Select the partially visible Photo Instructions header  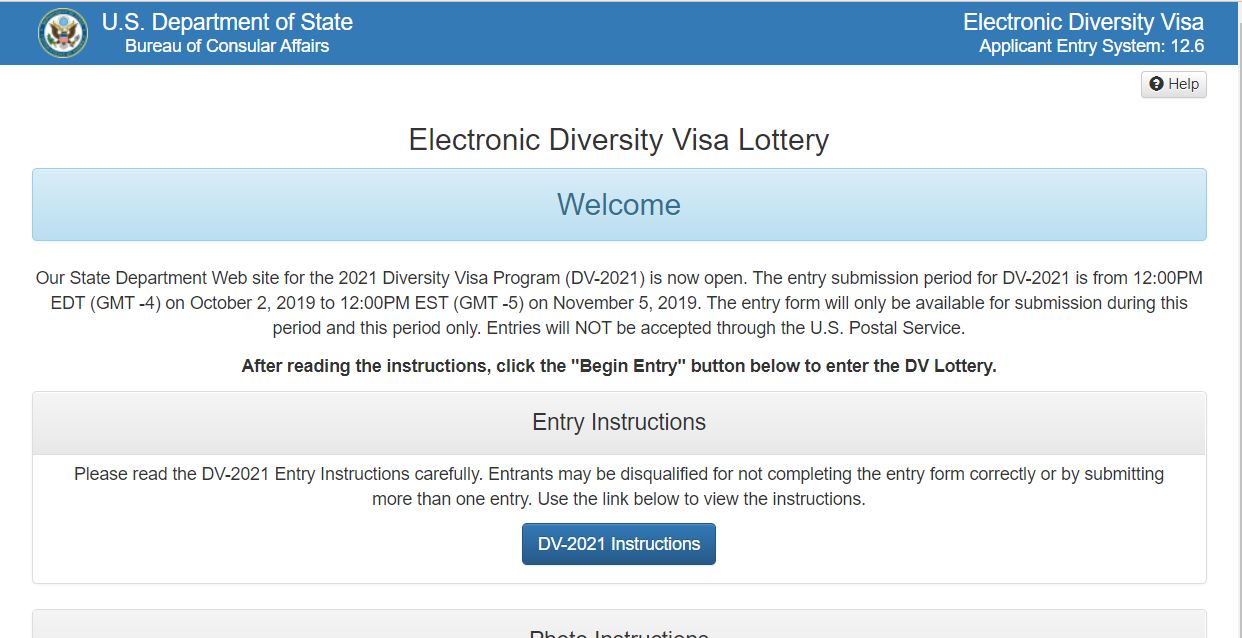click(x=619, y=630)
